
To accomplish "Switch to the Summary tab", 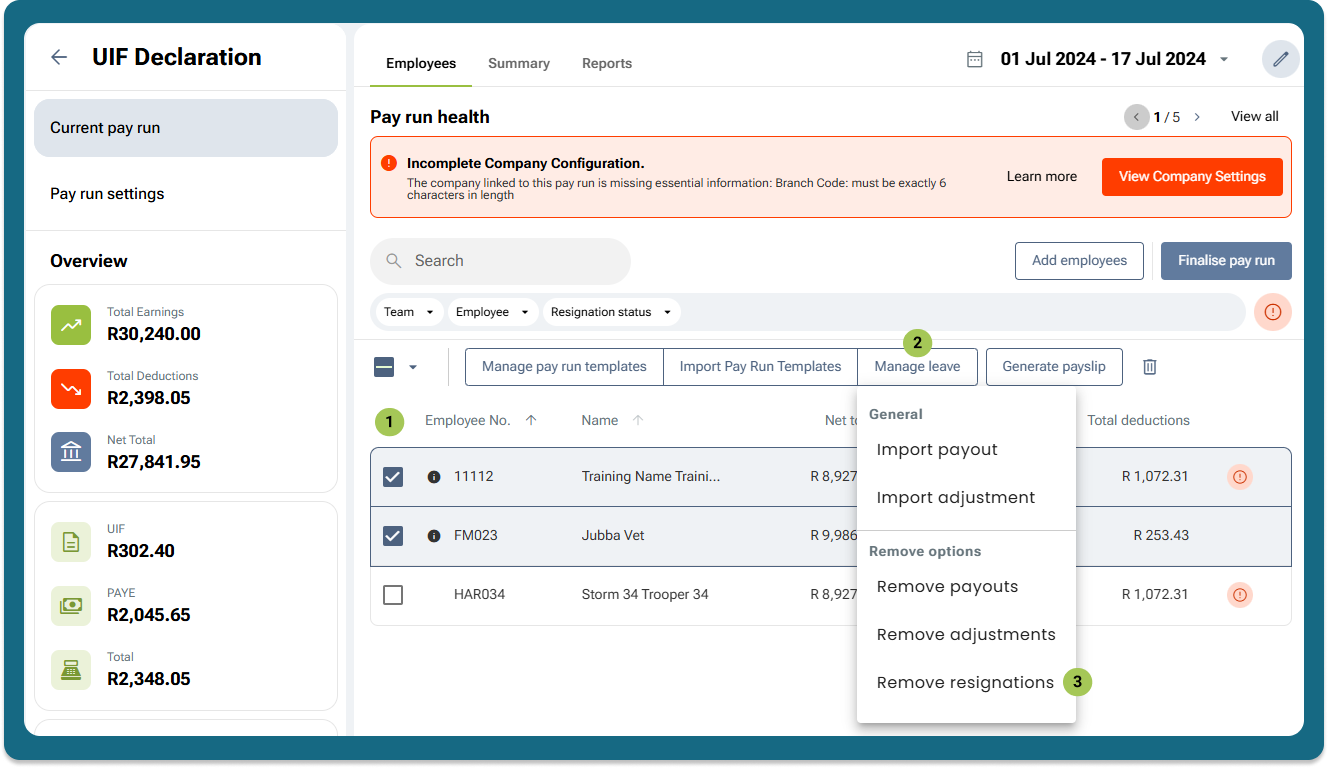I will click(518, 63).
